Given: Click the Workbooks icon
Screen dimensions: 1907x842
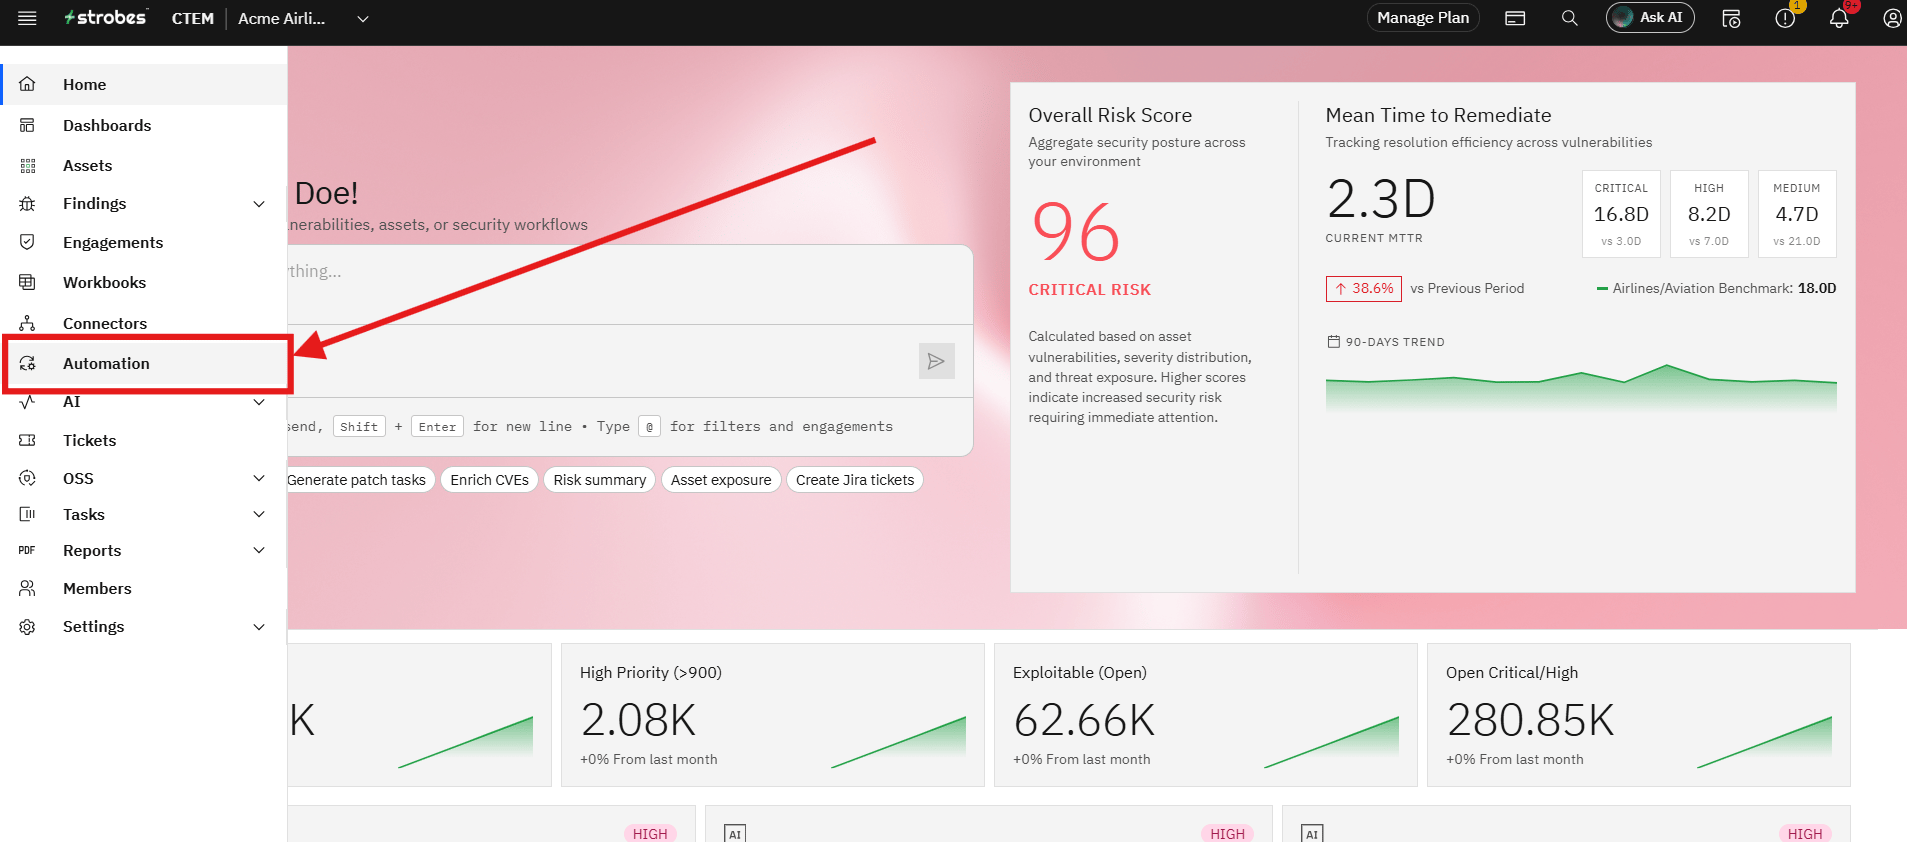Looking at the screenshot, I should [x=27, y=282].
